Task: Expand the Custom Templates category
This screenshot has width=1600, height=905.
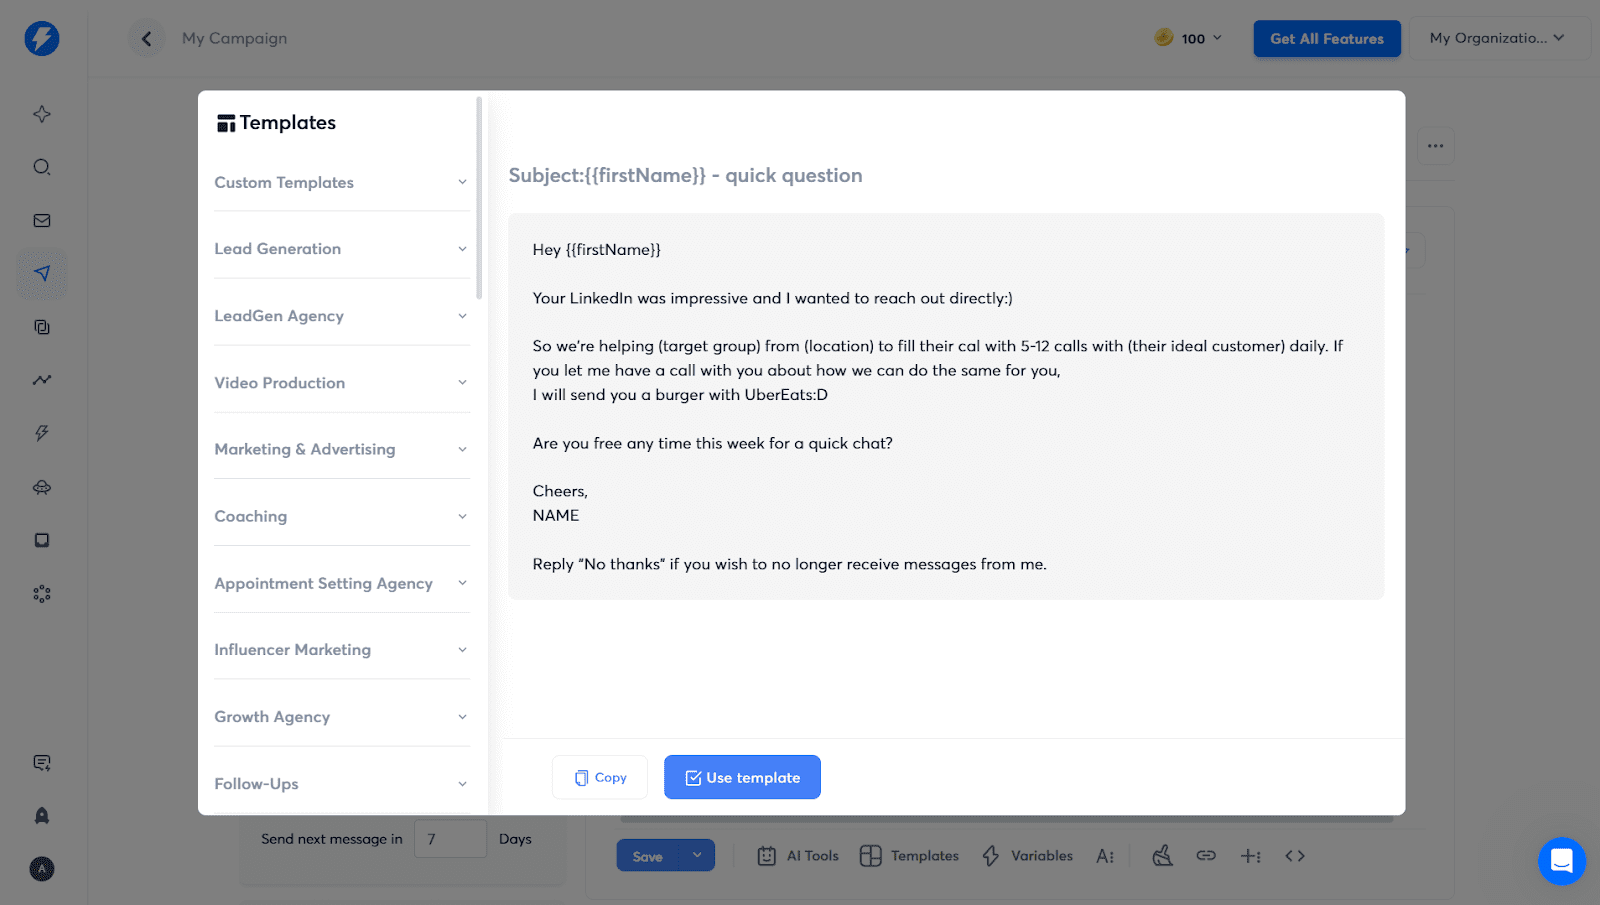Action: [341, 183]
